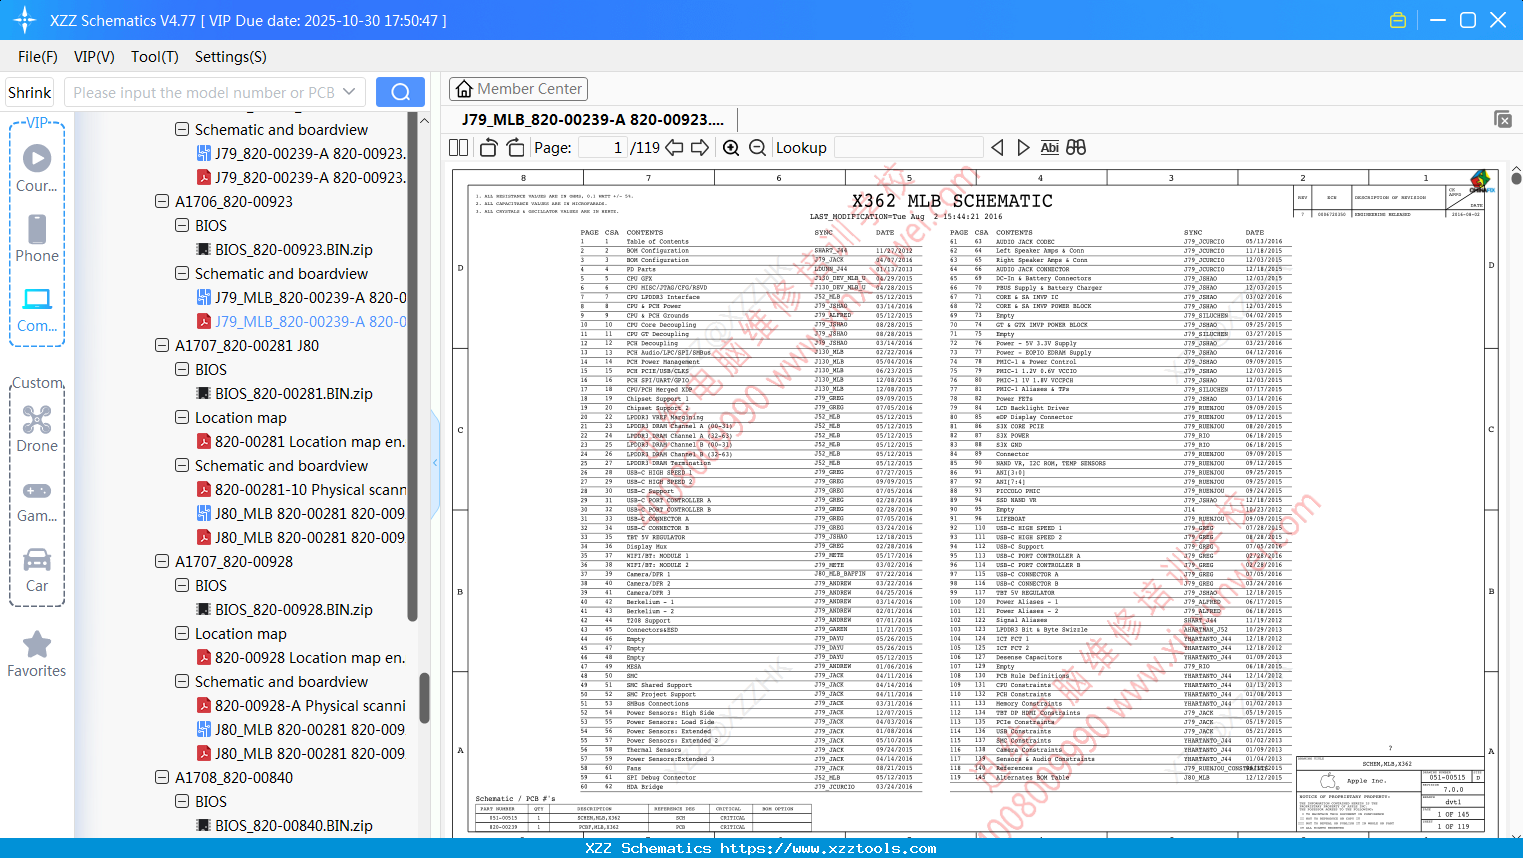Screen dimensions: 1523x858
Task: Open BIOS_820-00928.BIN.zip file
Action: [284, 609]
